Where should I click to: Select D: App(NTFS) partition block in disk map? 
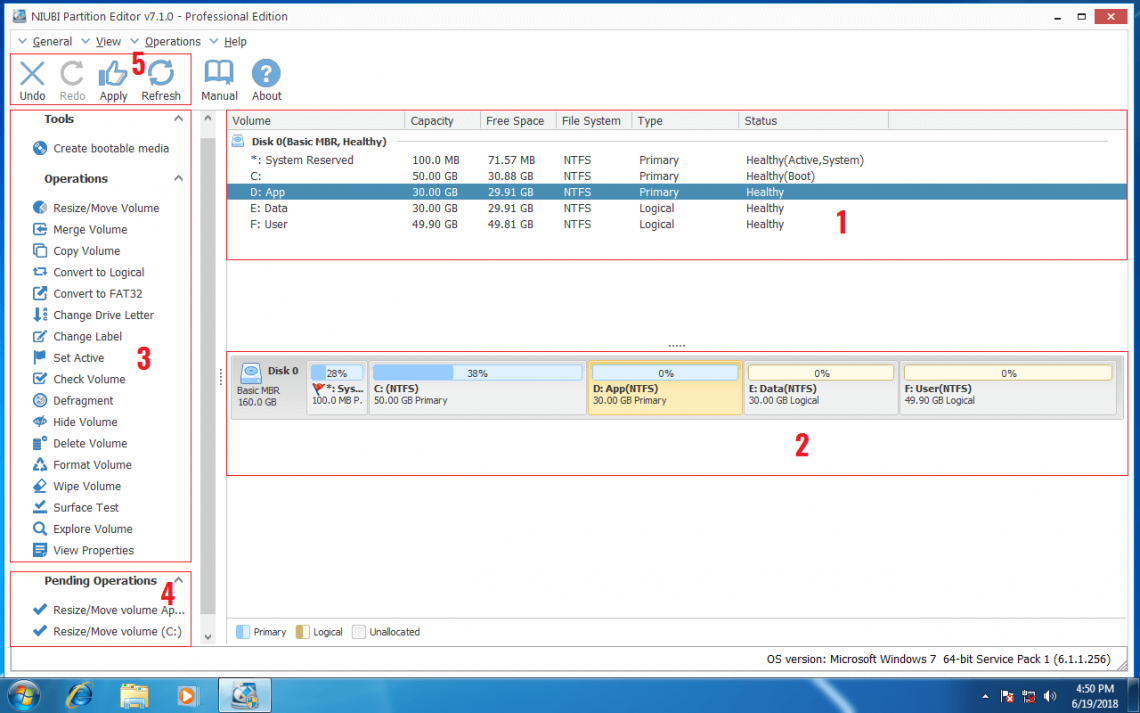click(x=665, y=388)
